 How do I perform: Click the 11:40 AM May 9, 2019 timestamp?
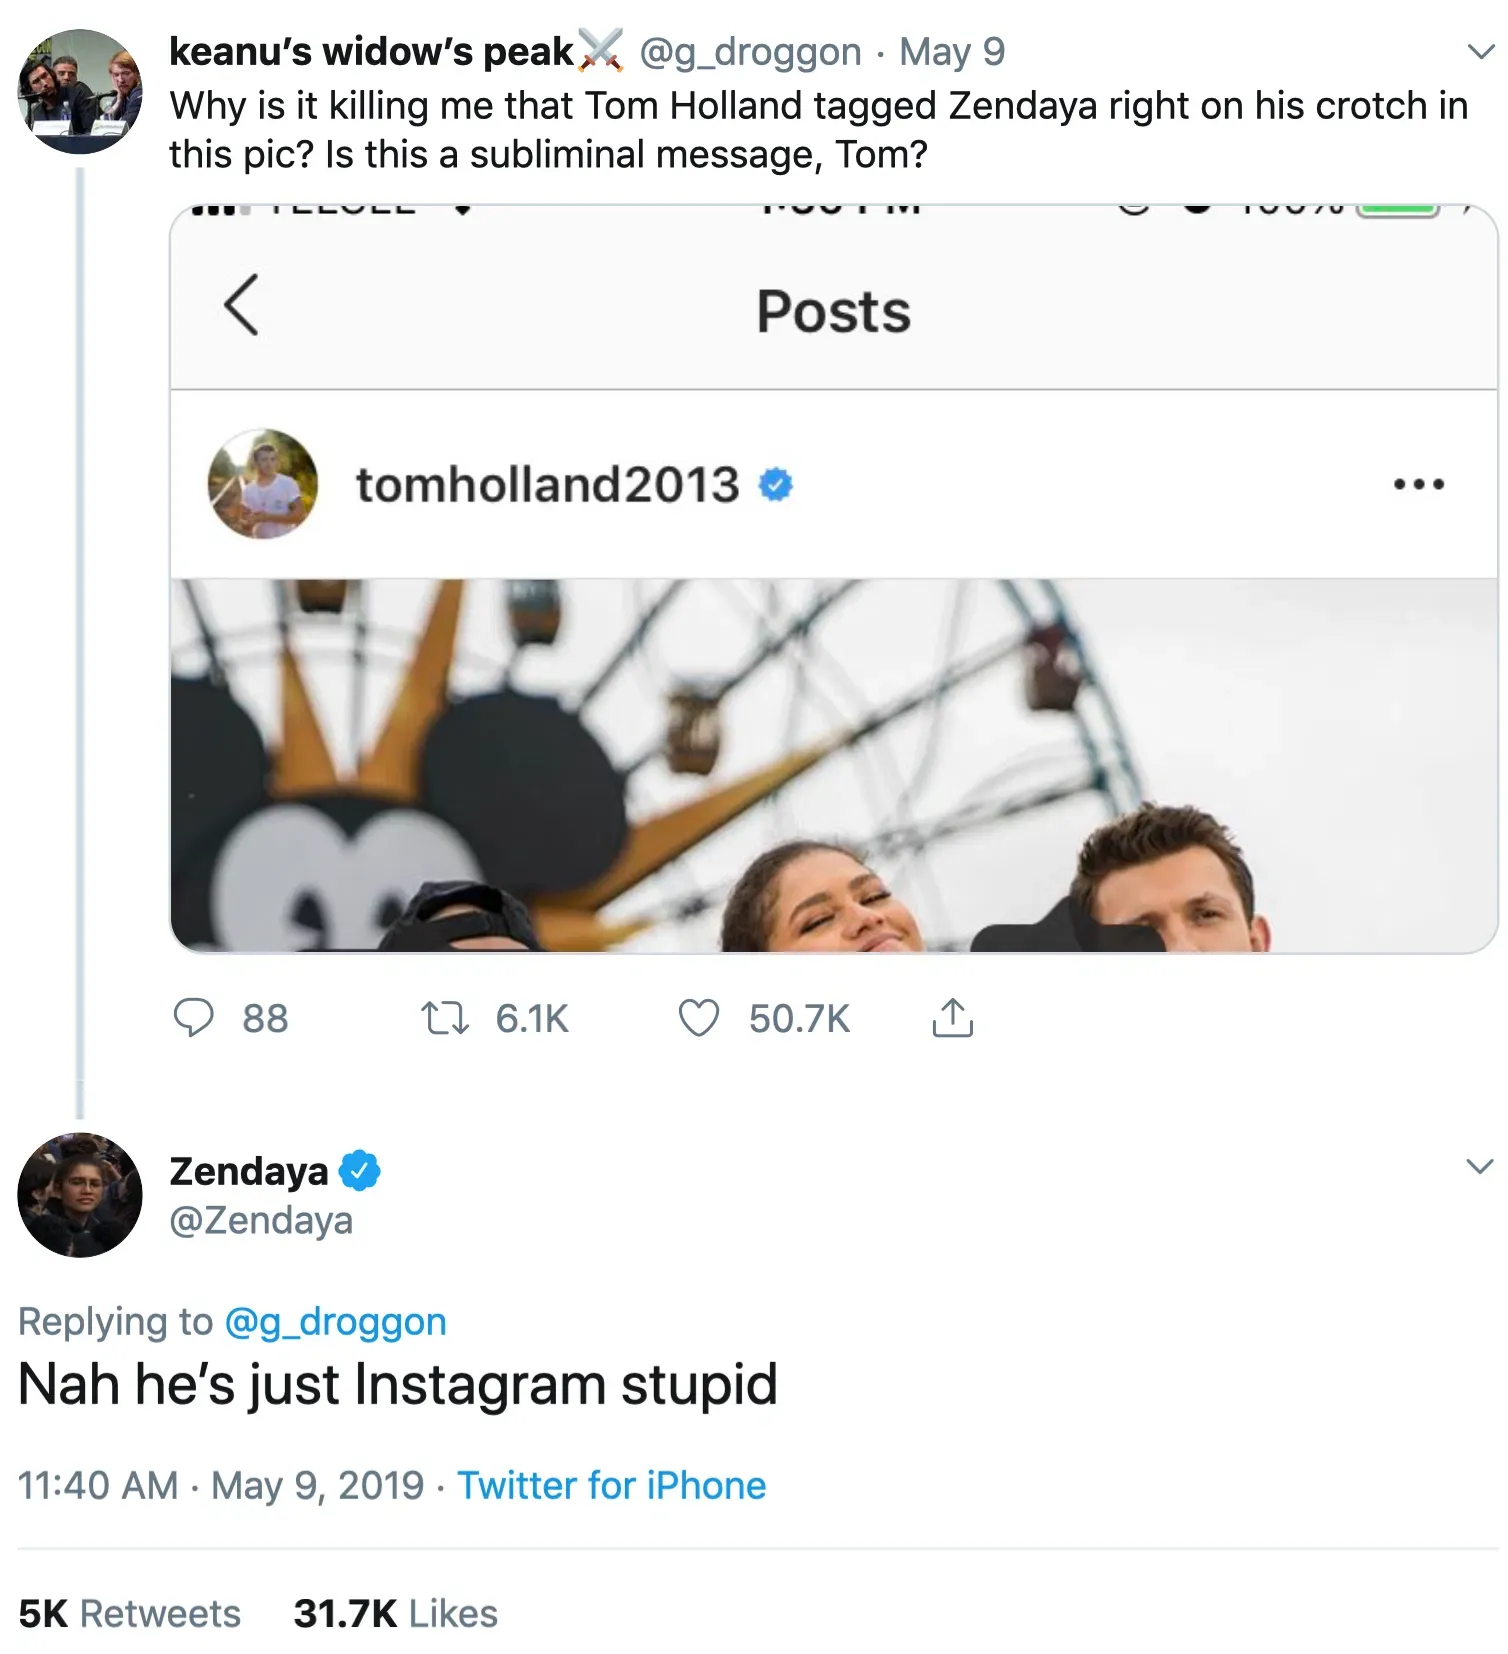pyautogui.click(x=221, y=1485)
